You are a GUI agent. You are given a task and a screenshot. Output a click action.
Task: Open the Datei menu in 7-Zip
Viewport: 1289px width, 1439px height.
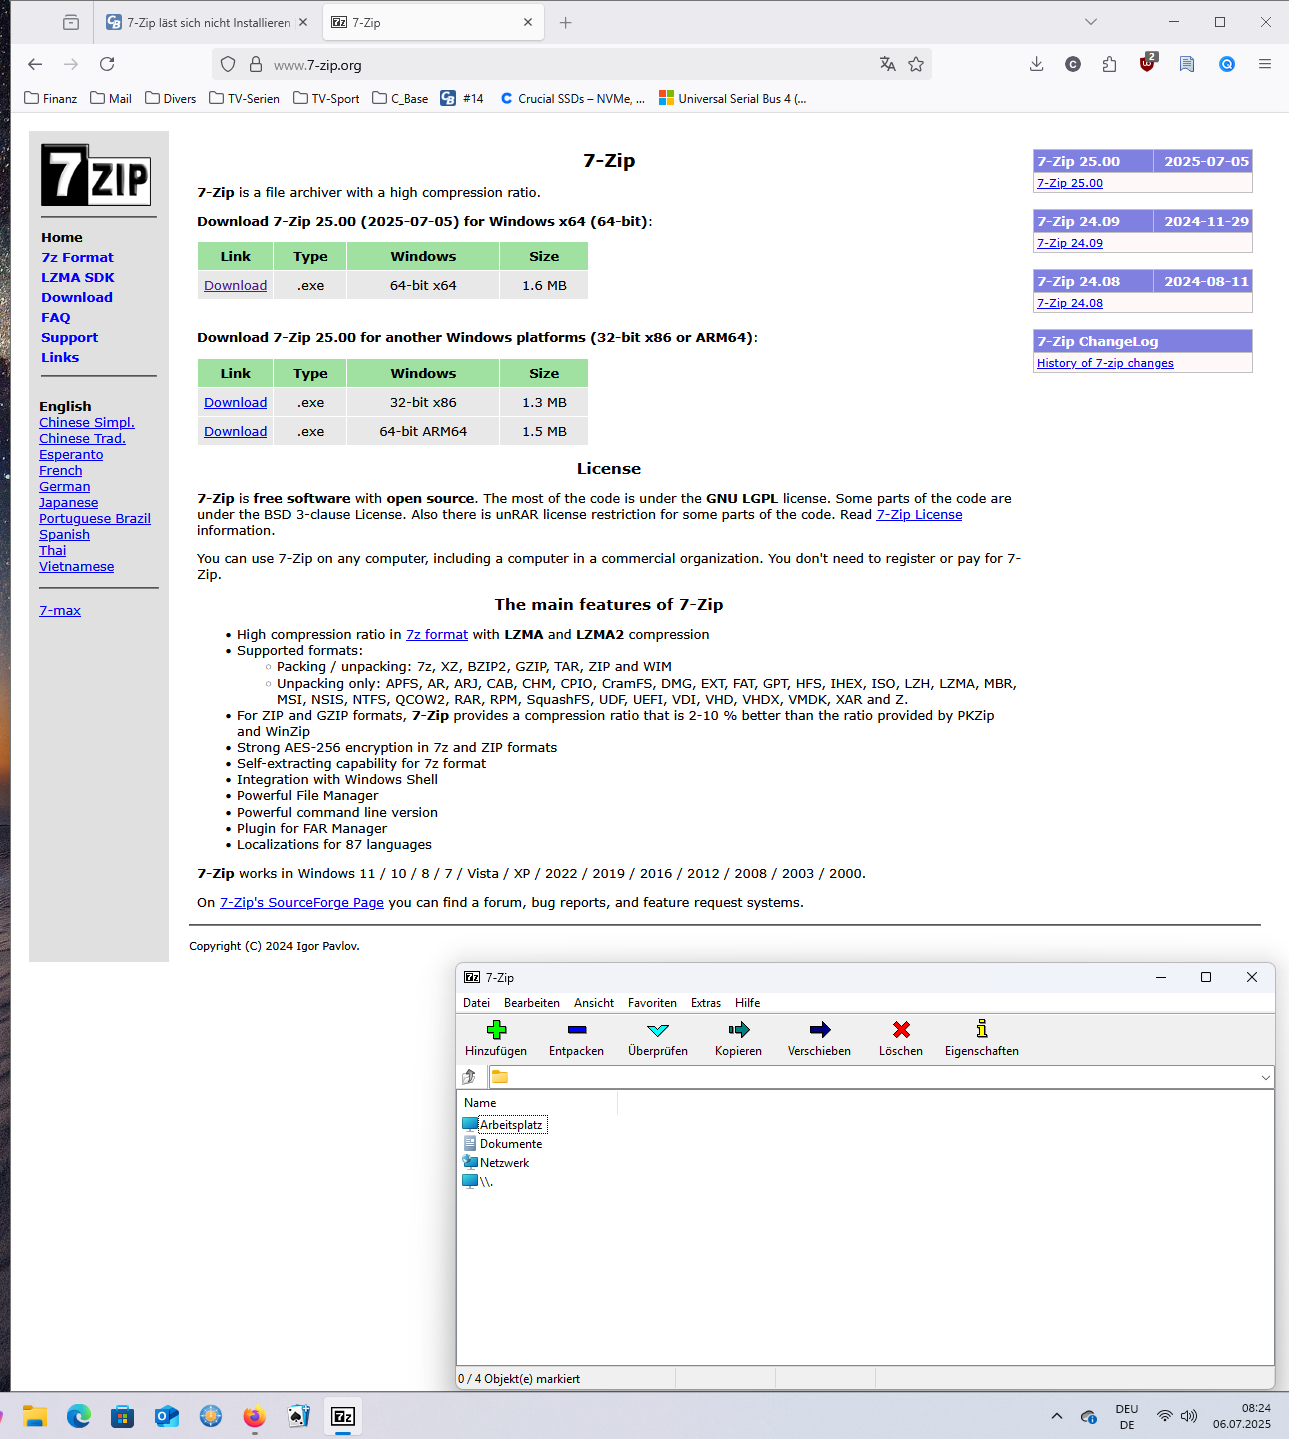[477, 1003]
